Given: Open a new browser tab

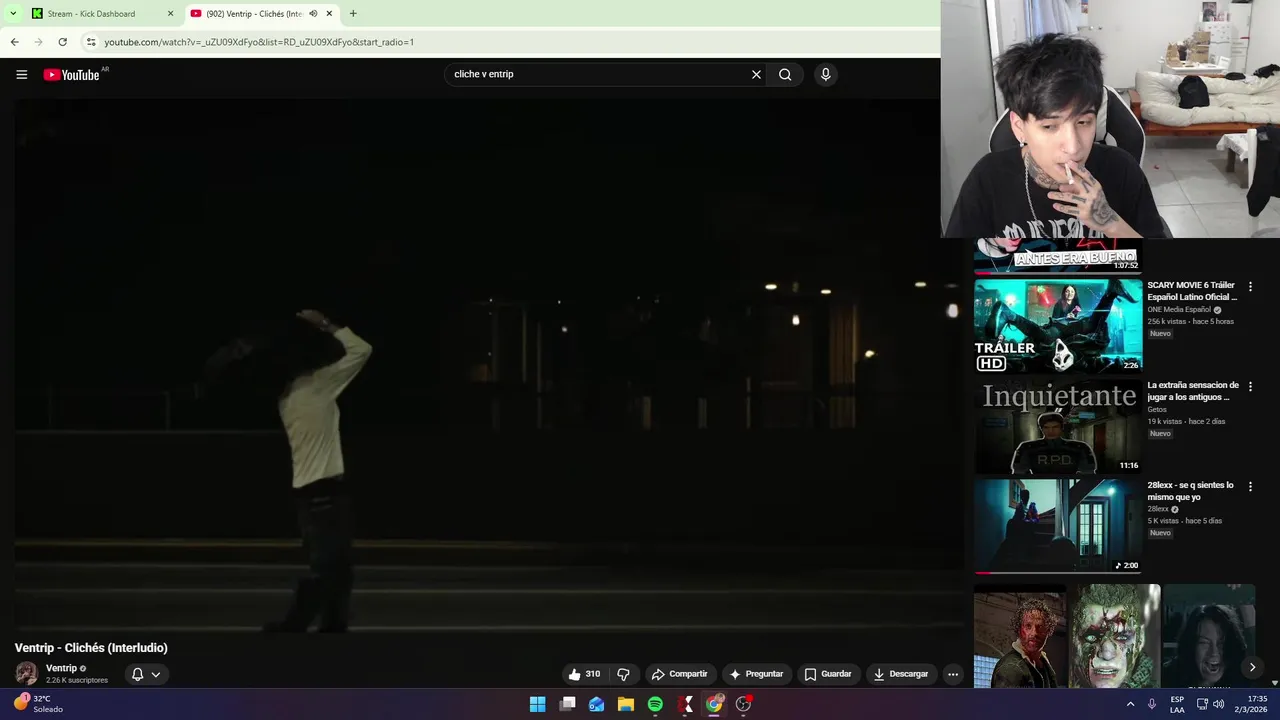Looking at the screenshot, I should point(352,14).
